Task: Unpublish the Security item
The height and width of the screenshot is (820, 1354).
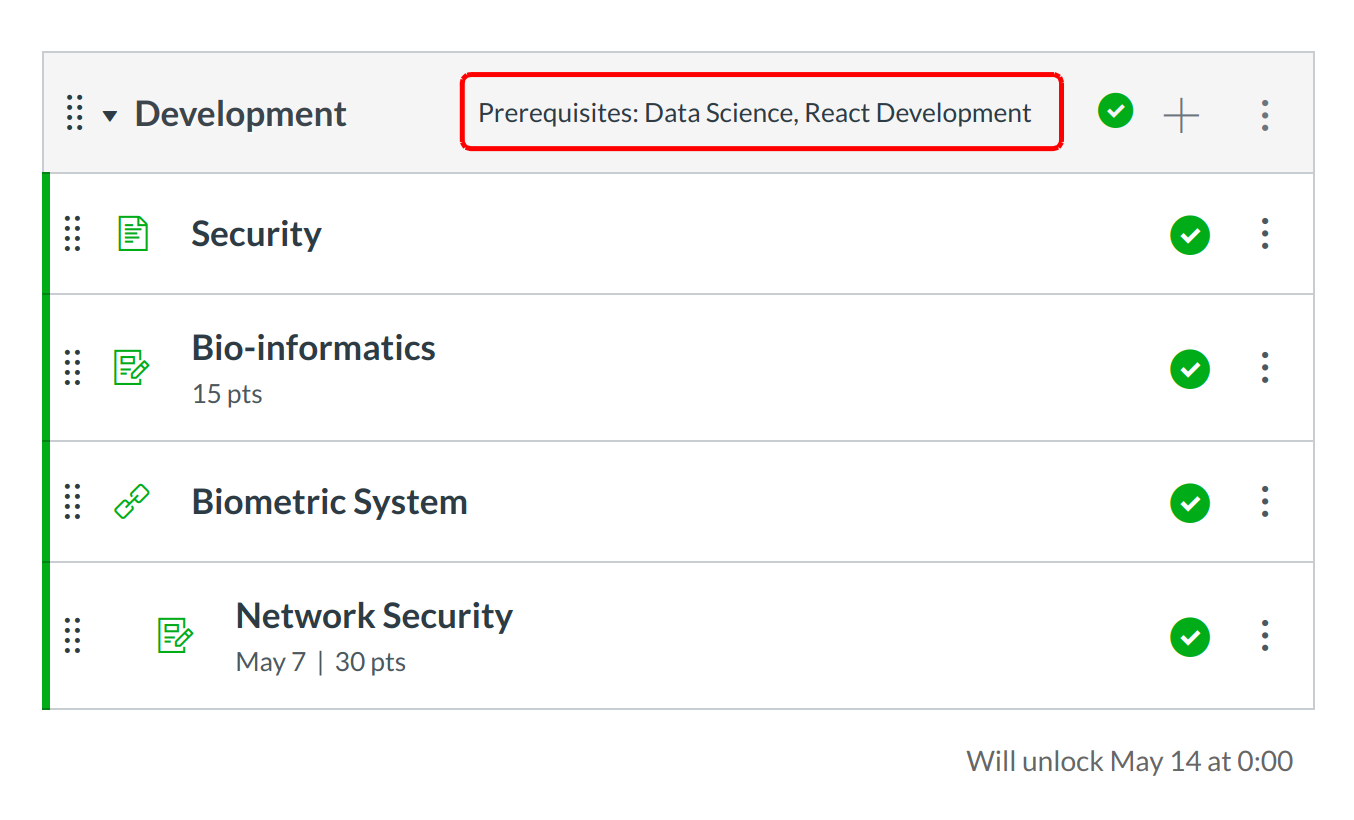Action: 1189,235
